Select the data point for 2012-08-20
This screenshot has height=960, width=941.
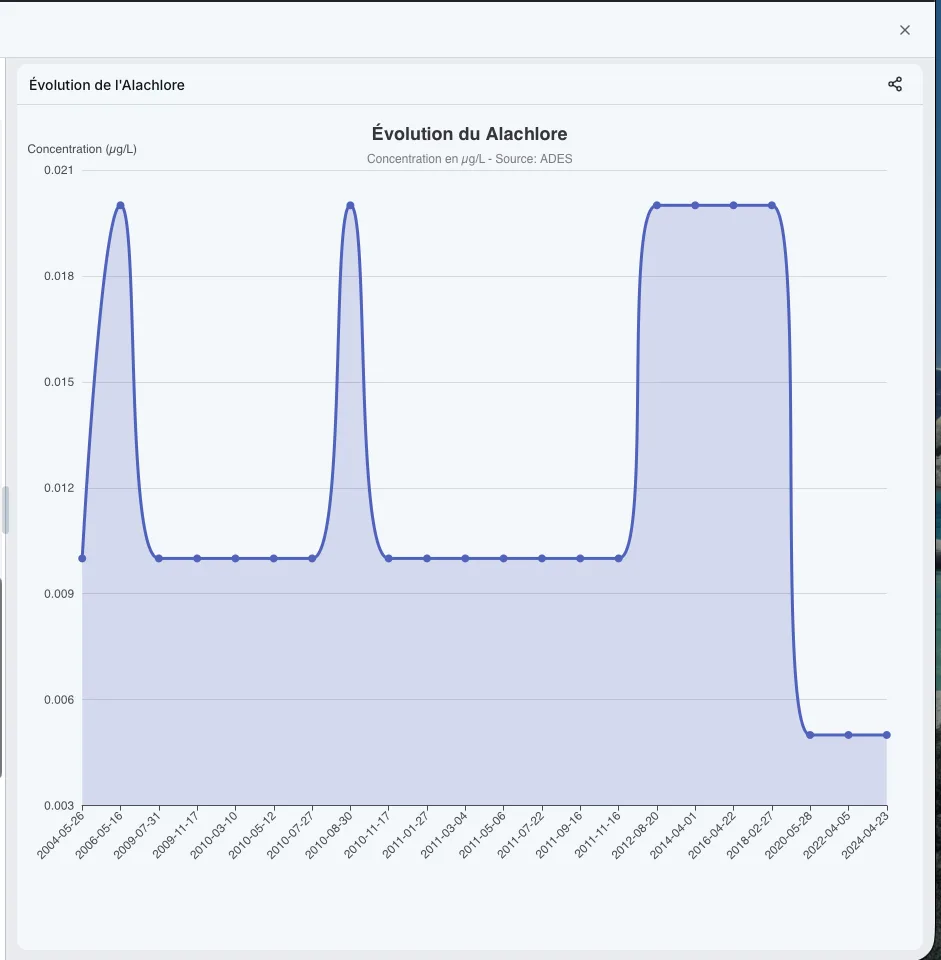pyautogui.click(x=657, y=205)
